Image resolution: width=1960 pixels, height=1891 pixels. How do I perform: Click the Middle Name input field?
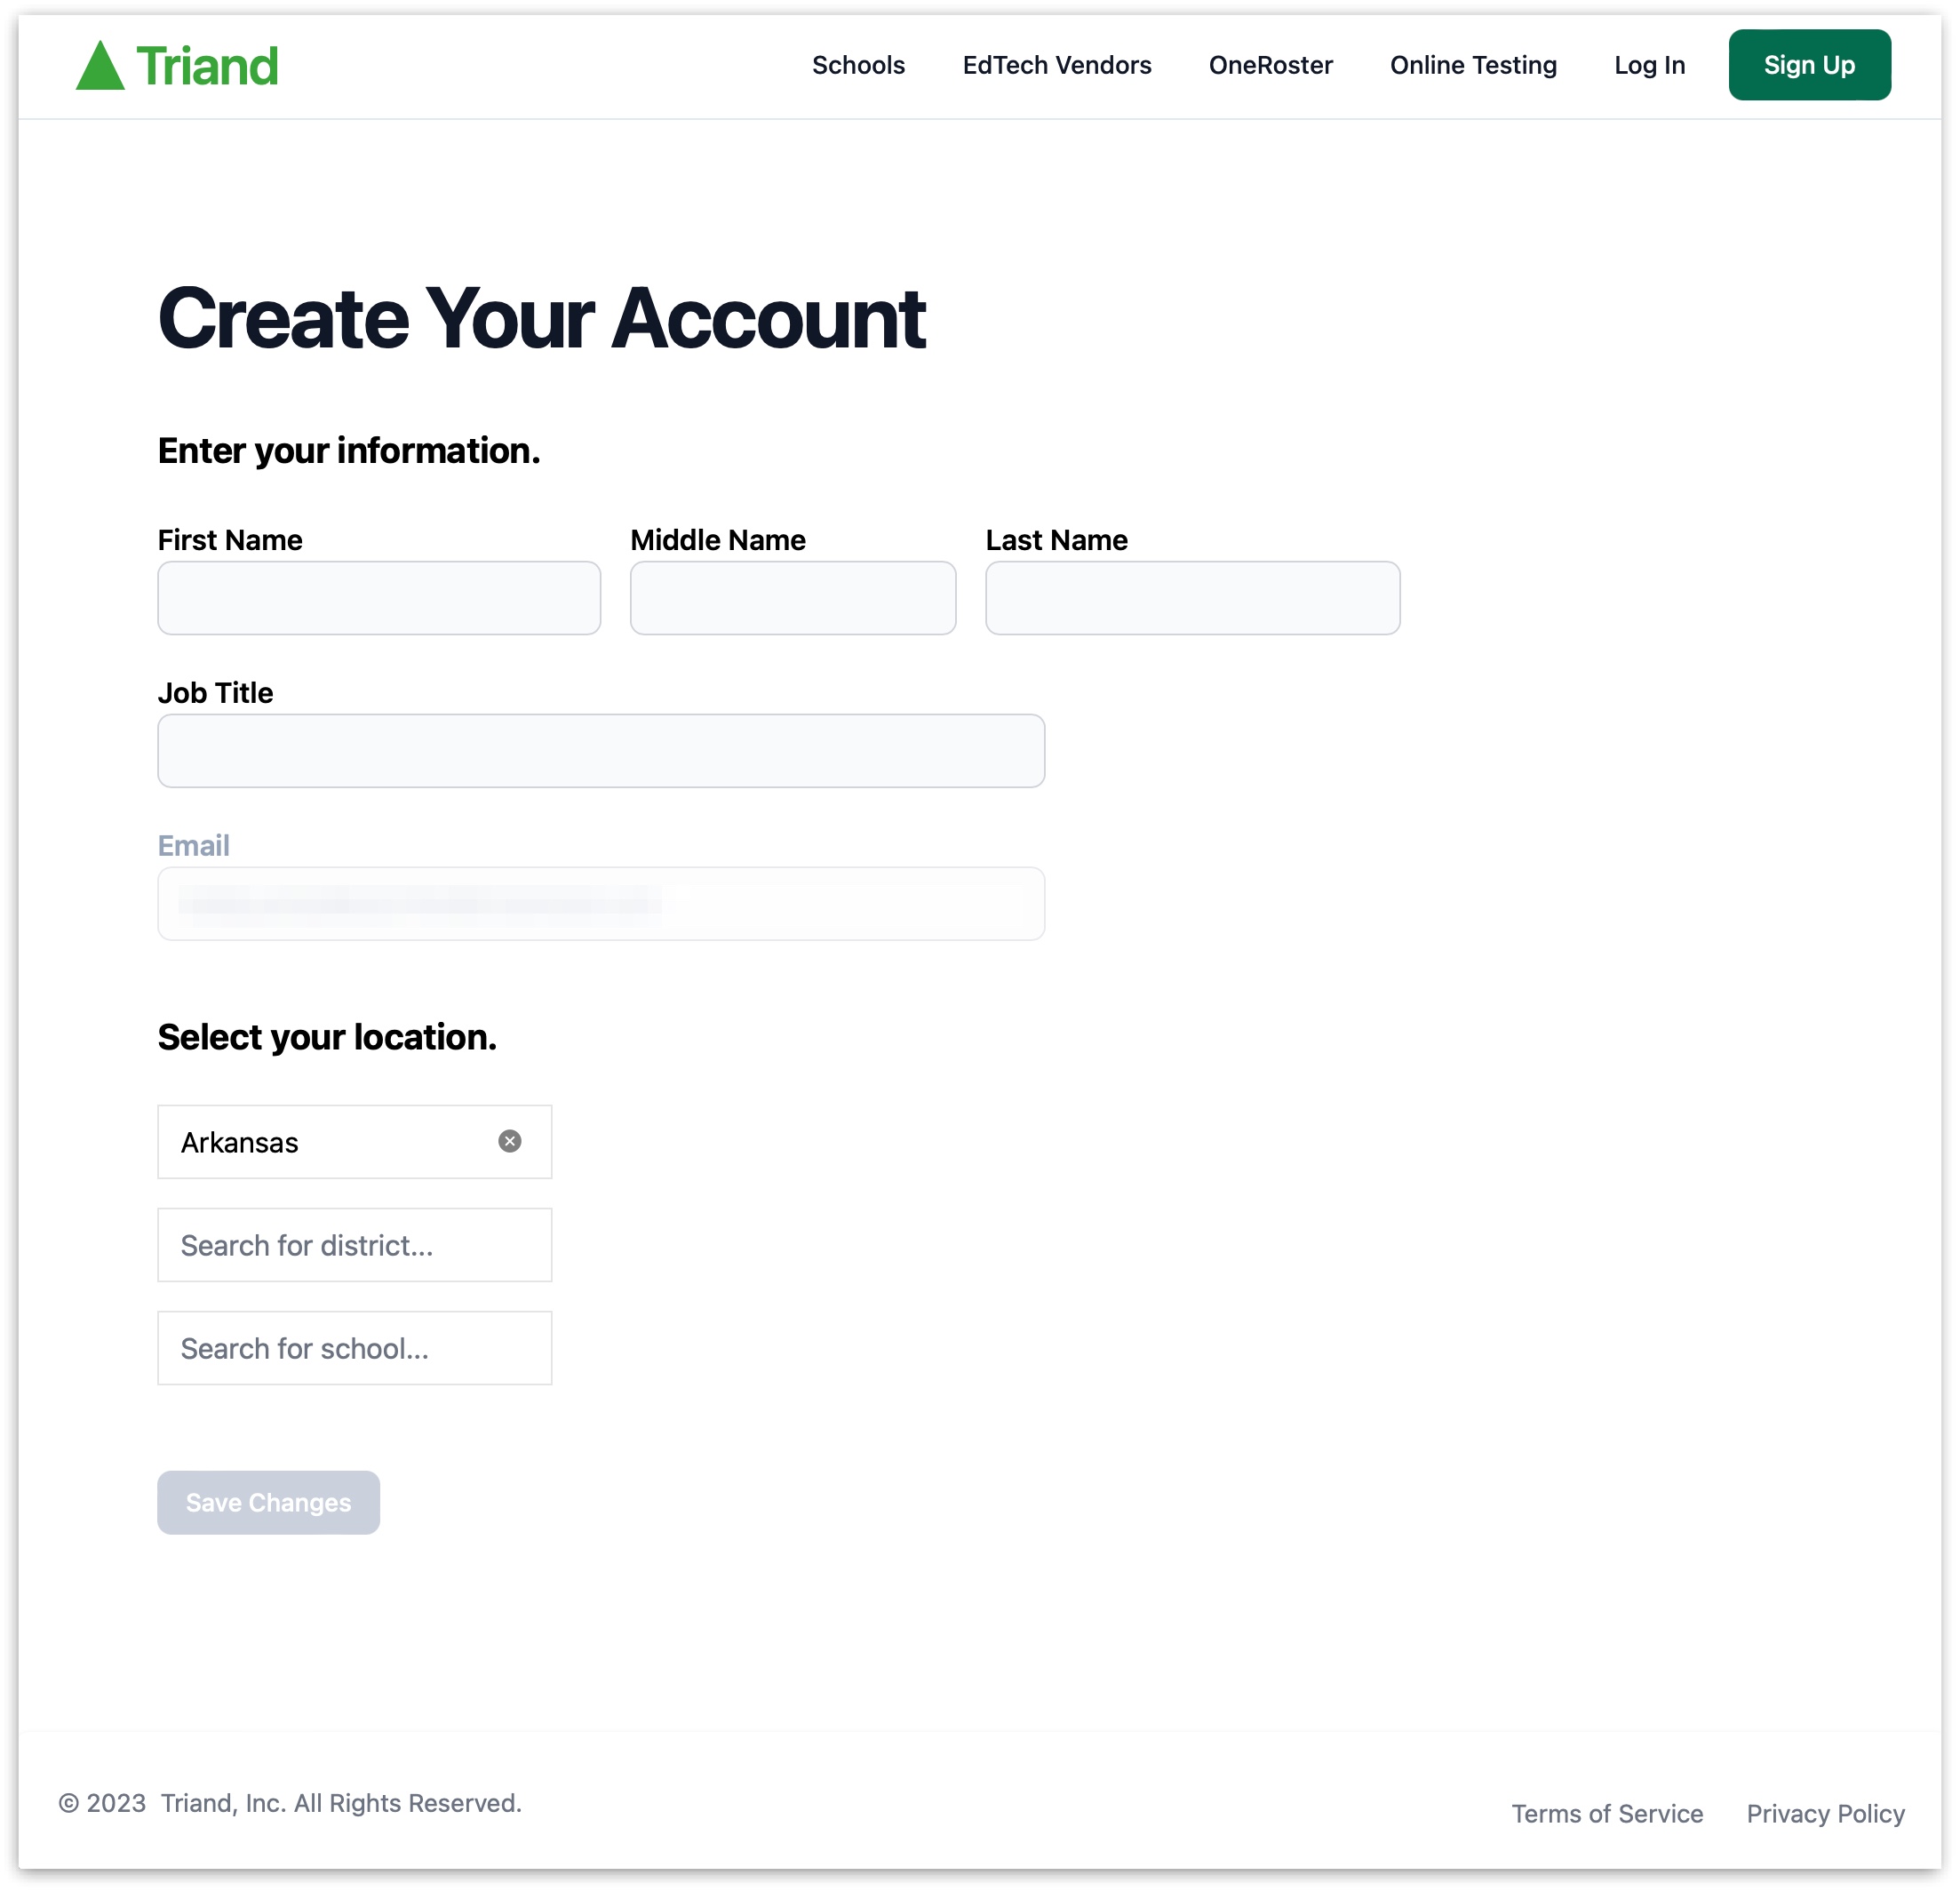791,597
